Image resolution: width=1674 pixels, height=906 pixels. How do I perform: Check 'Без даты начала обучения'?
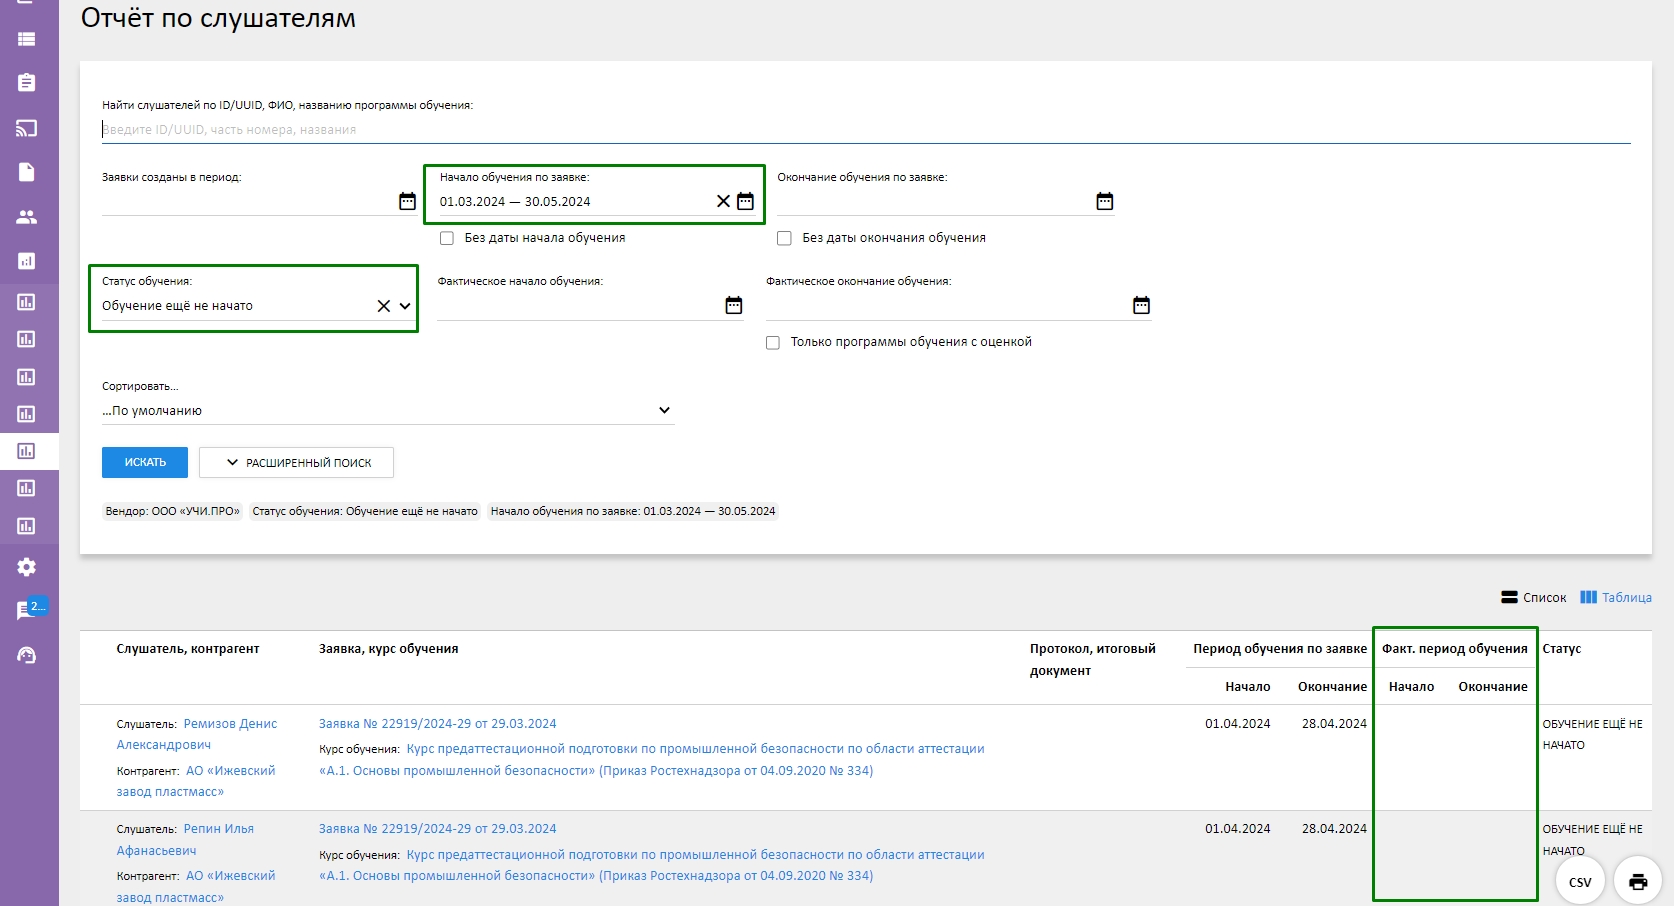[447, 238]
